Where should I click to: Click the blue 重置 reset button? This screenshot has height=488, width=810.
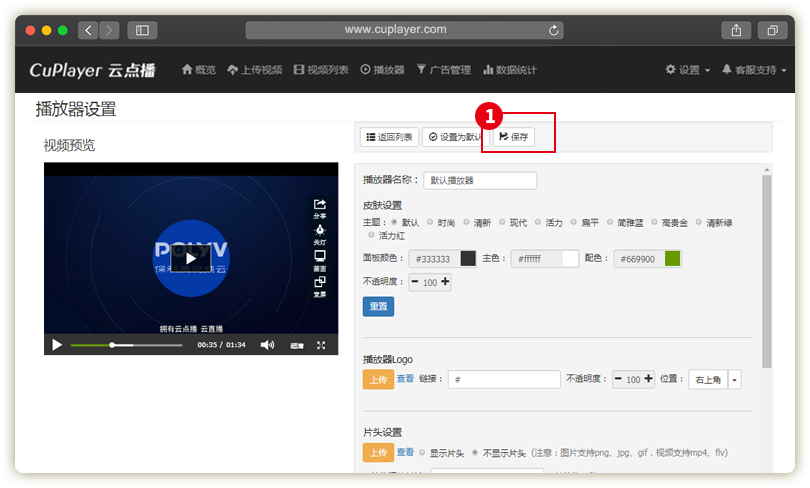pyautogui.click(x=378, y=306)
